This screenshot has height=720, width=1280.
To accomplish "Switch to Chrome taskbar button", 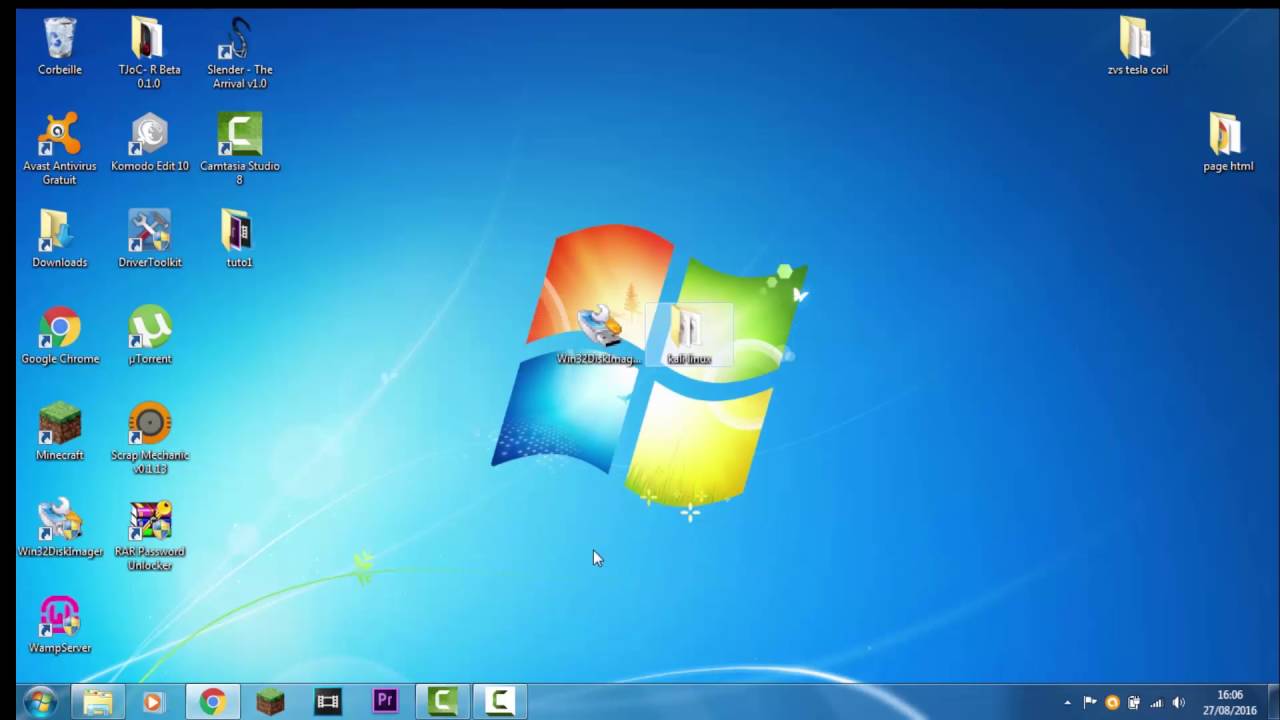I will 211,702.
